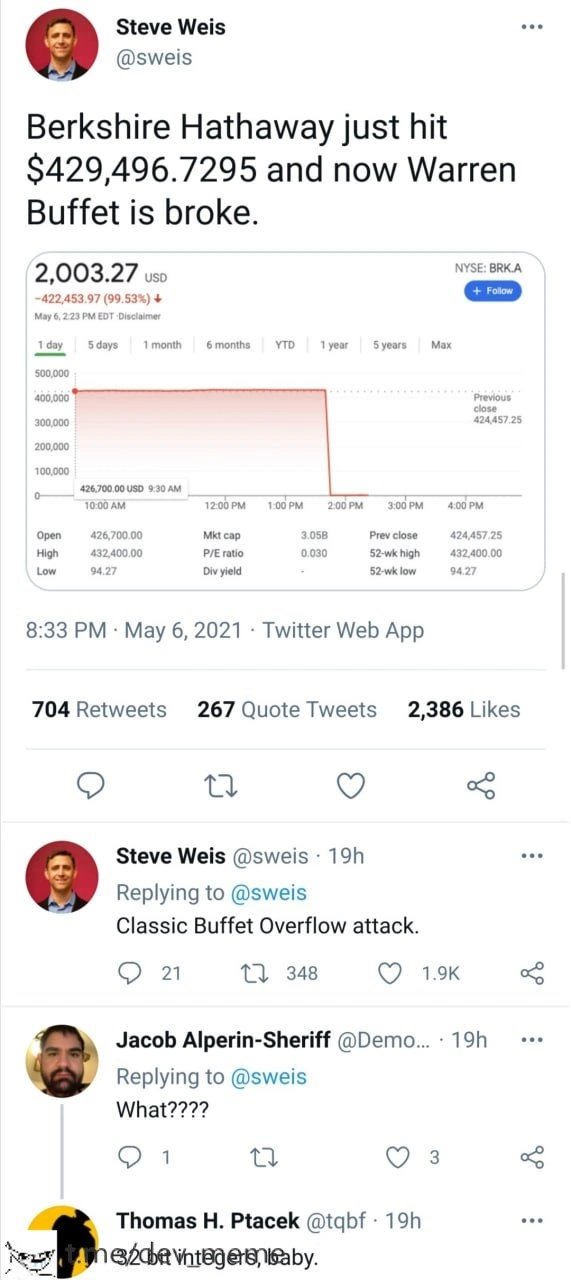Select the 1 year chart range tab
The image size is (571, 1280).
pos(334,345)
